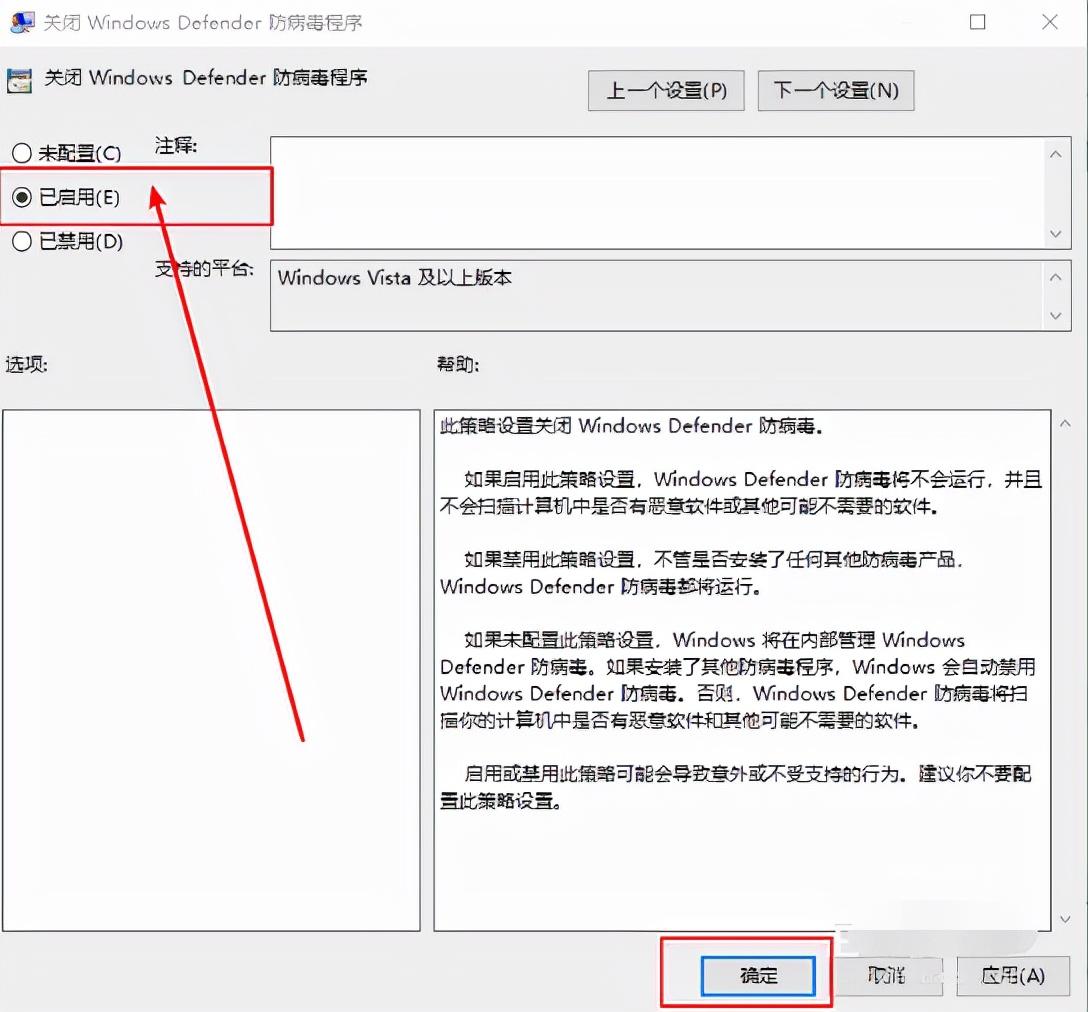
Task: Select the 已禁用(D) radio button
Action: [x=21, y=241]
